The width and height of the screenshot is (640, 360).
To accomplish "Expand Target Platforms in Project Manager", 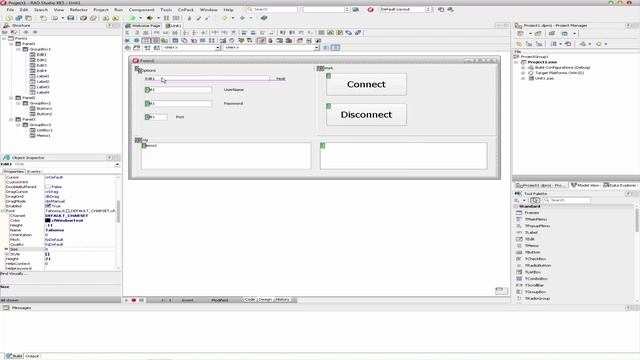I will point(523,73).
